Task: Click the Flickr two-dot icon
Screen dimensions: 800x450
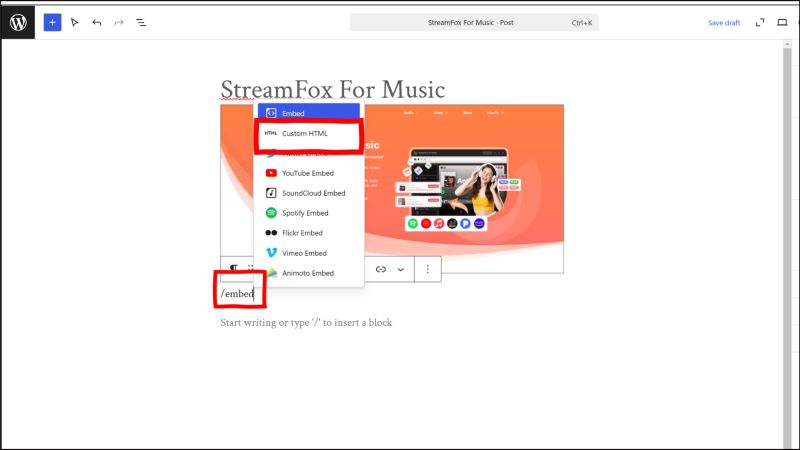Action: pos(271,233)
